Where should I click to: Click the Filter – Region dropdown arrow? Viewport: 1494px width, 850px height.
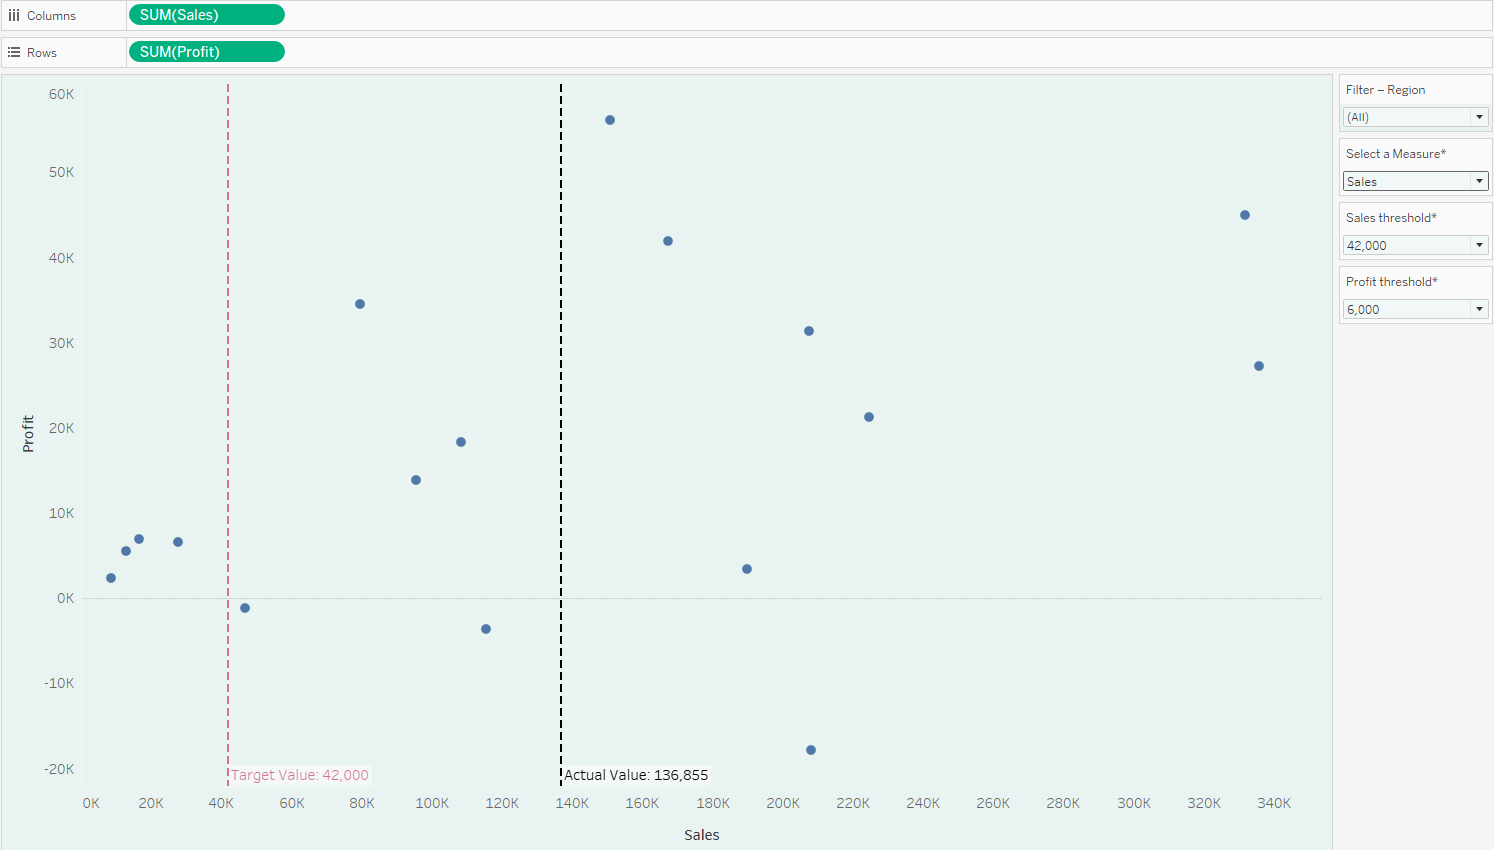coord(1480,117)
